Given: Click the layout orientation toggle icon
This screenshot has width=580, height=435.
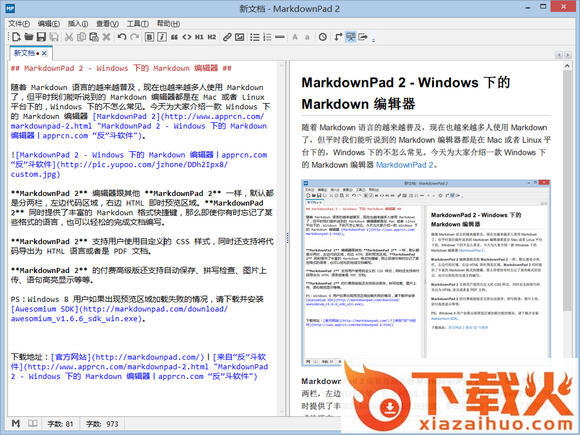Looking at the screenshot, I should [338, 37].
